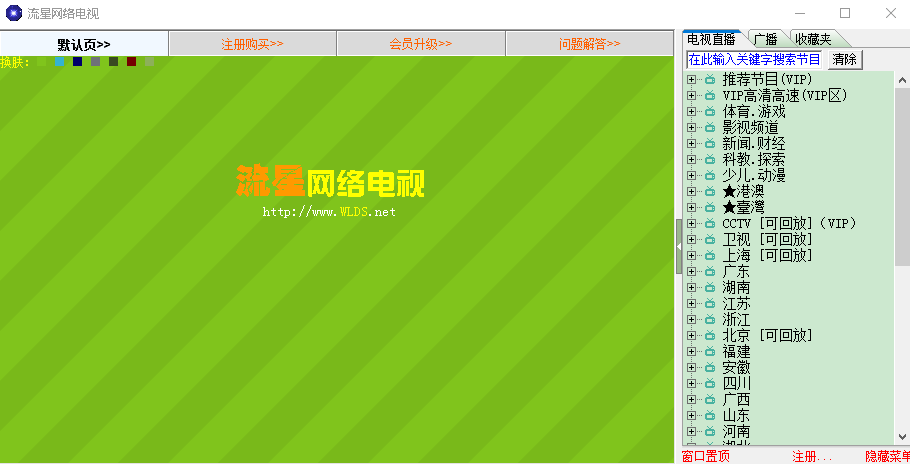Choose the navy blue skin swatch
The width and height of the screenshot is (910, 464).
tap(77, 62)
